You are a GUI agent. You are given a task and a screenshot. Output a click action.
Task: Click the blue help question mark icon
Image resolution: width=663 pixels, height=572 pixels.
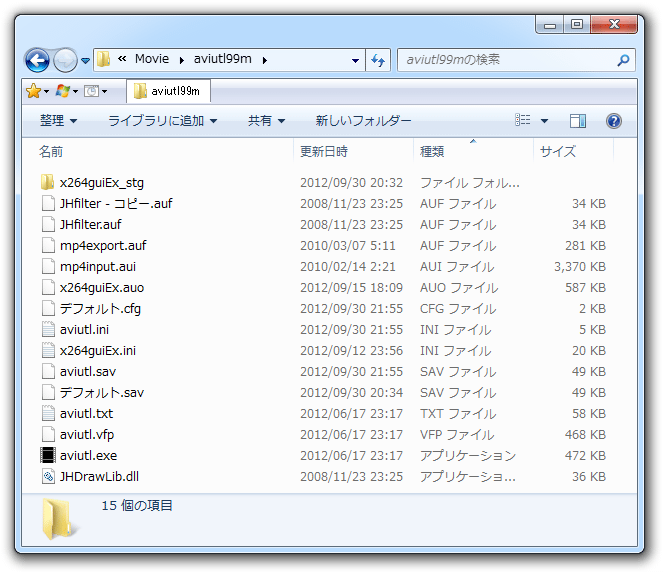(614, 121)
